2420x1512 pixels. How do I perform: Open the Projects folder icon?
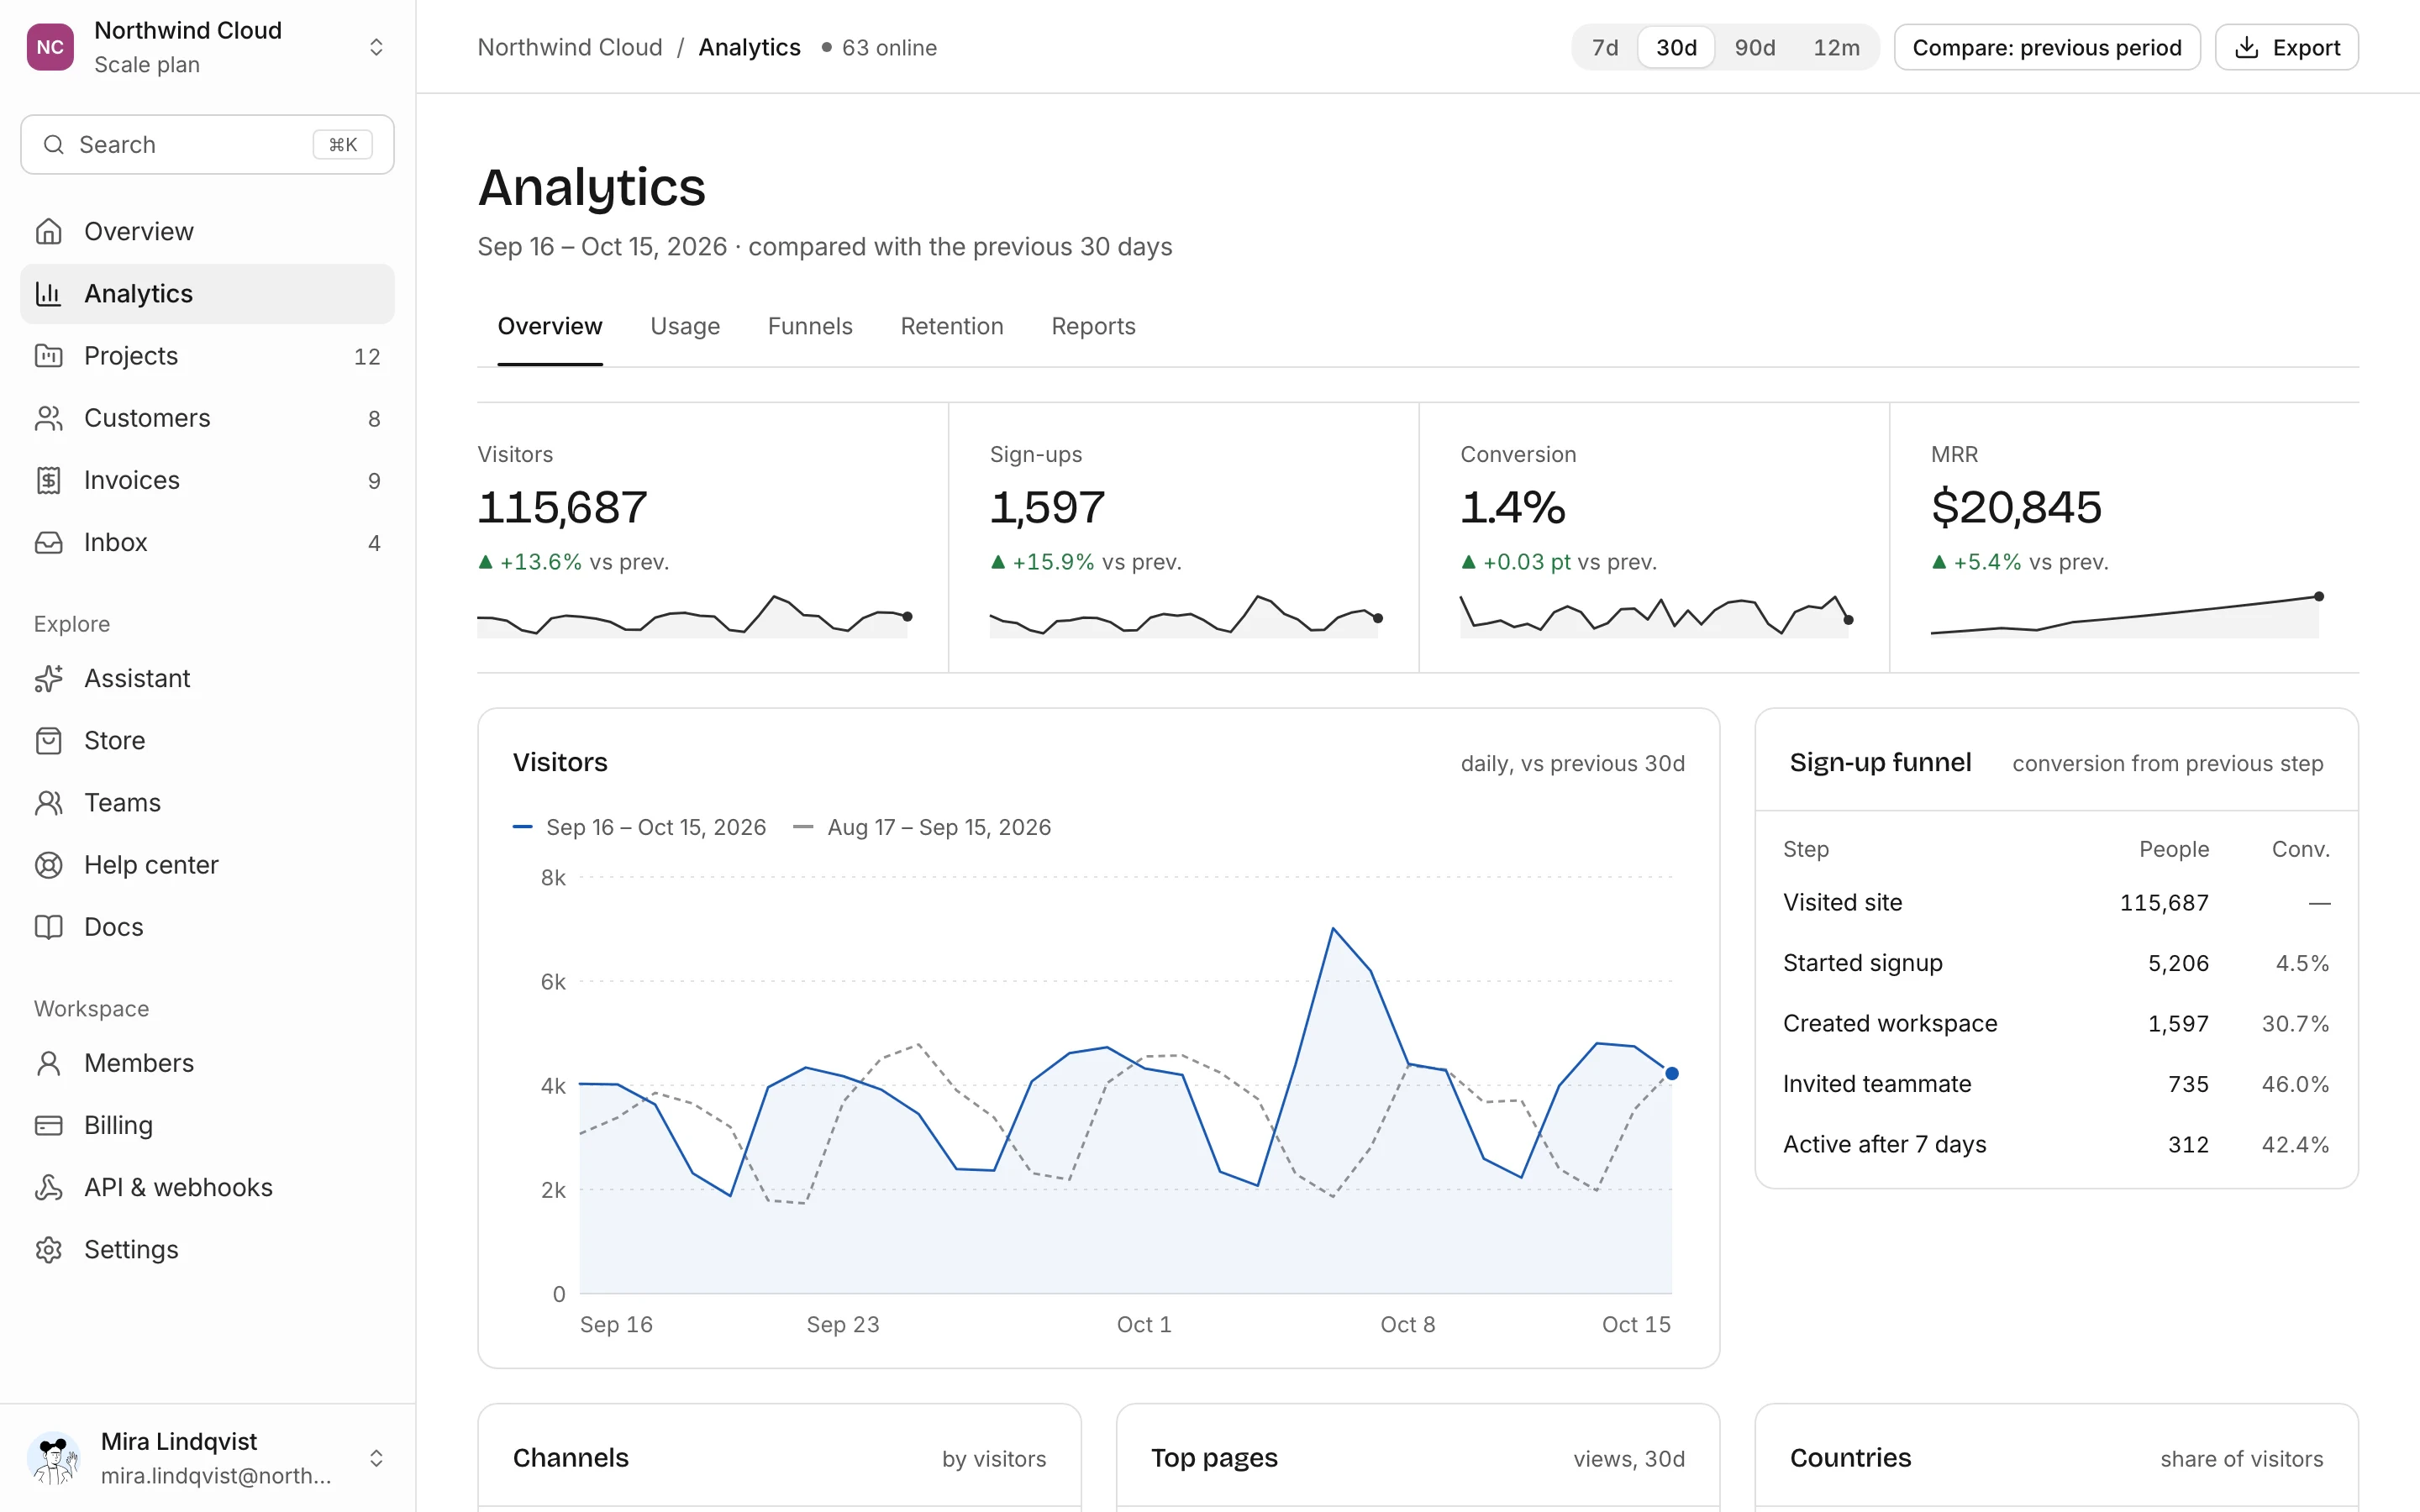point(48,355)
